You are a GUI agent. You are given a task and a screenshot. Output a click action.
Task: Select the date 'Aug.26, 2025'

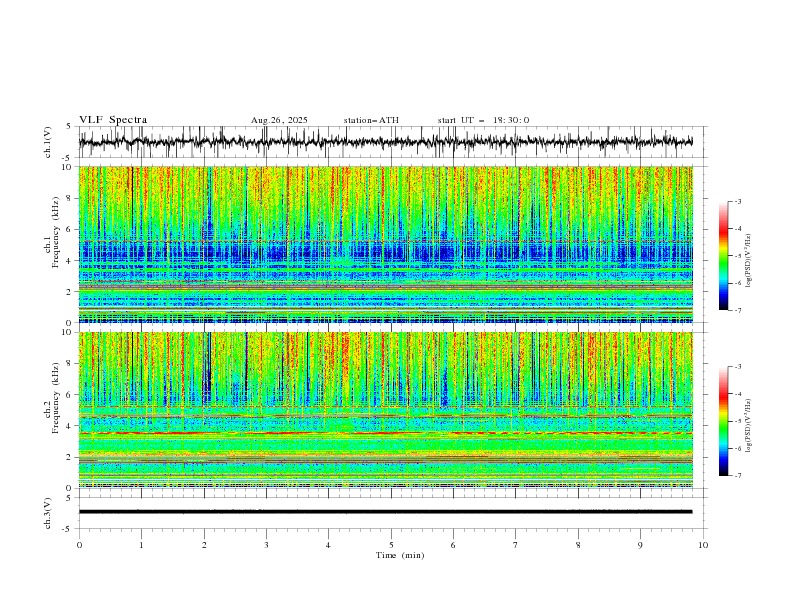(x=279, y=120)
